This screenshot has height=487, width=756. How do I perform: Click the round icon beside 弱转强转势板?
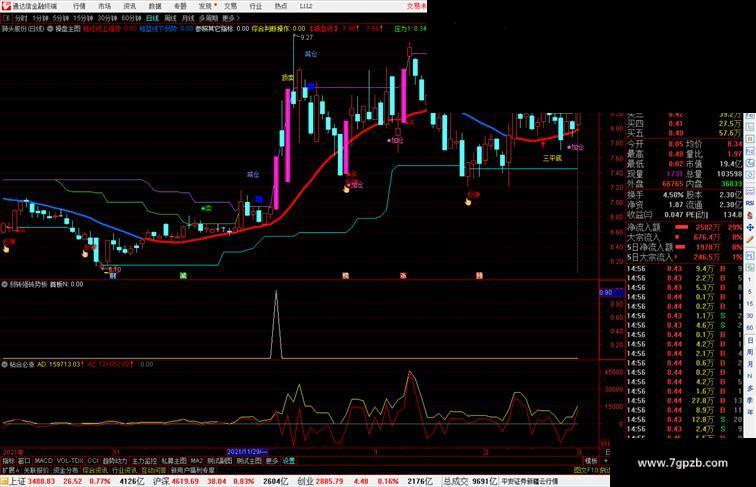coord(5,284)
